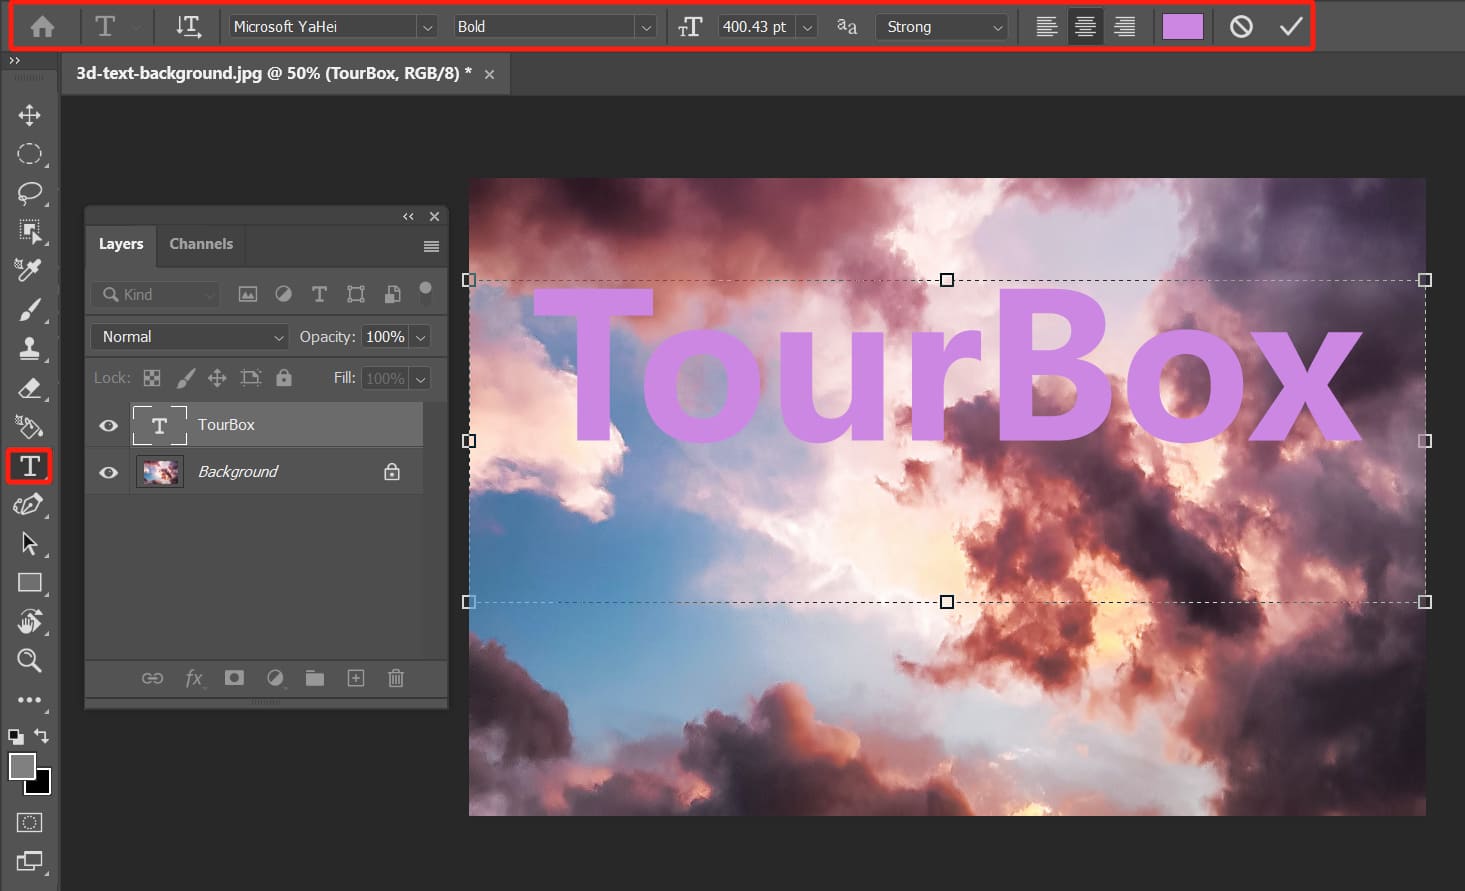Select the Hand tool
Viewport: 1465px width, 891px height.
click(29, 622)
